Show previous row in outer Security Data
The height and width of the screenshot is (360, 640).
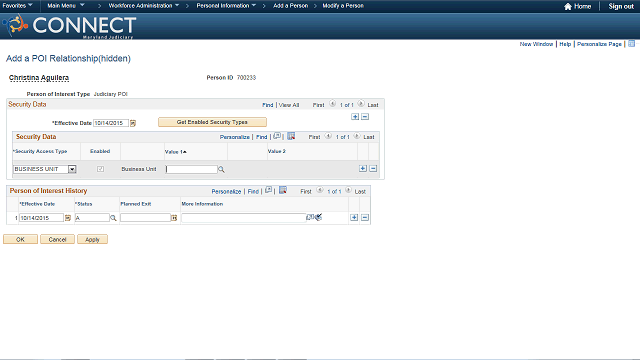pyautogui.click(x=332, y=104)
